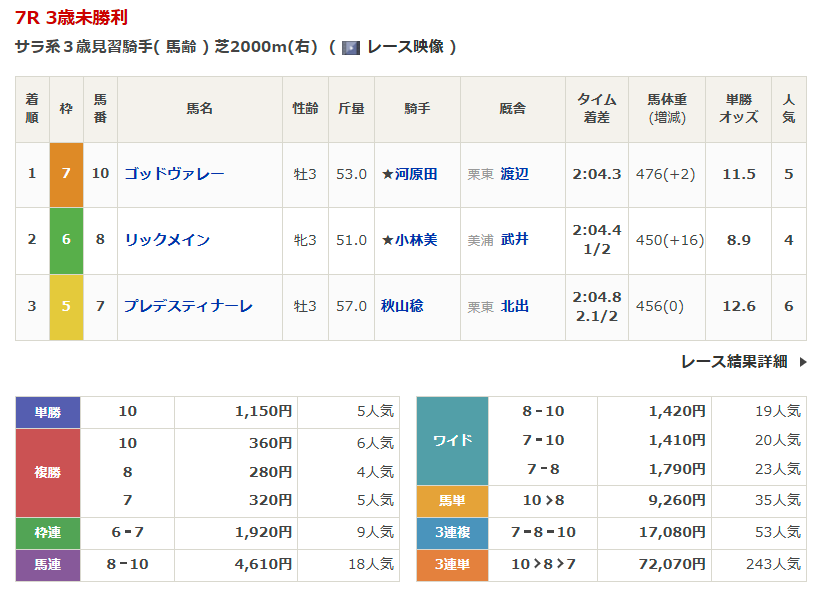
Task: Click the 単勝 payout label
Action: pos(48,411)
